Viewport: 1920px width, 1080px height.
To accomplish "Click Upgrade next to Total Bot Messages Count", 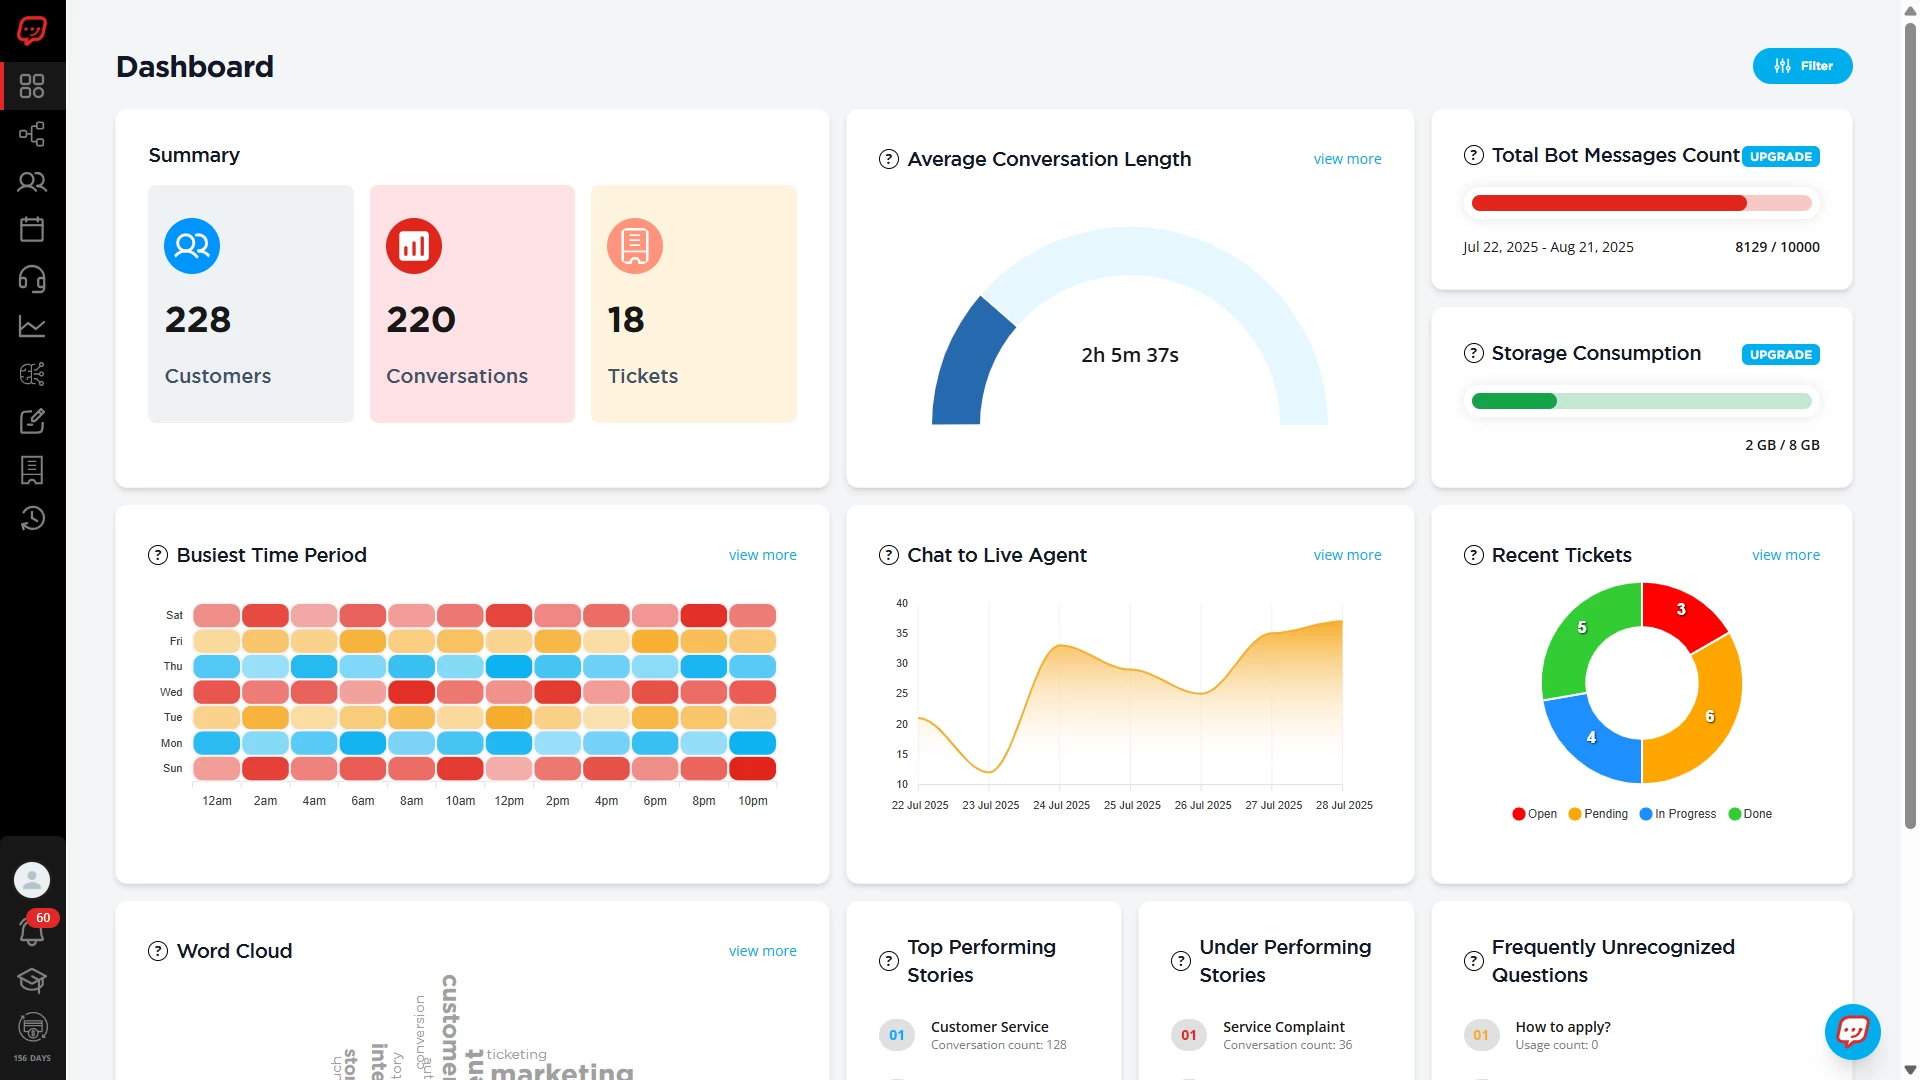I will point(1780,157).
